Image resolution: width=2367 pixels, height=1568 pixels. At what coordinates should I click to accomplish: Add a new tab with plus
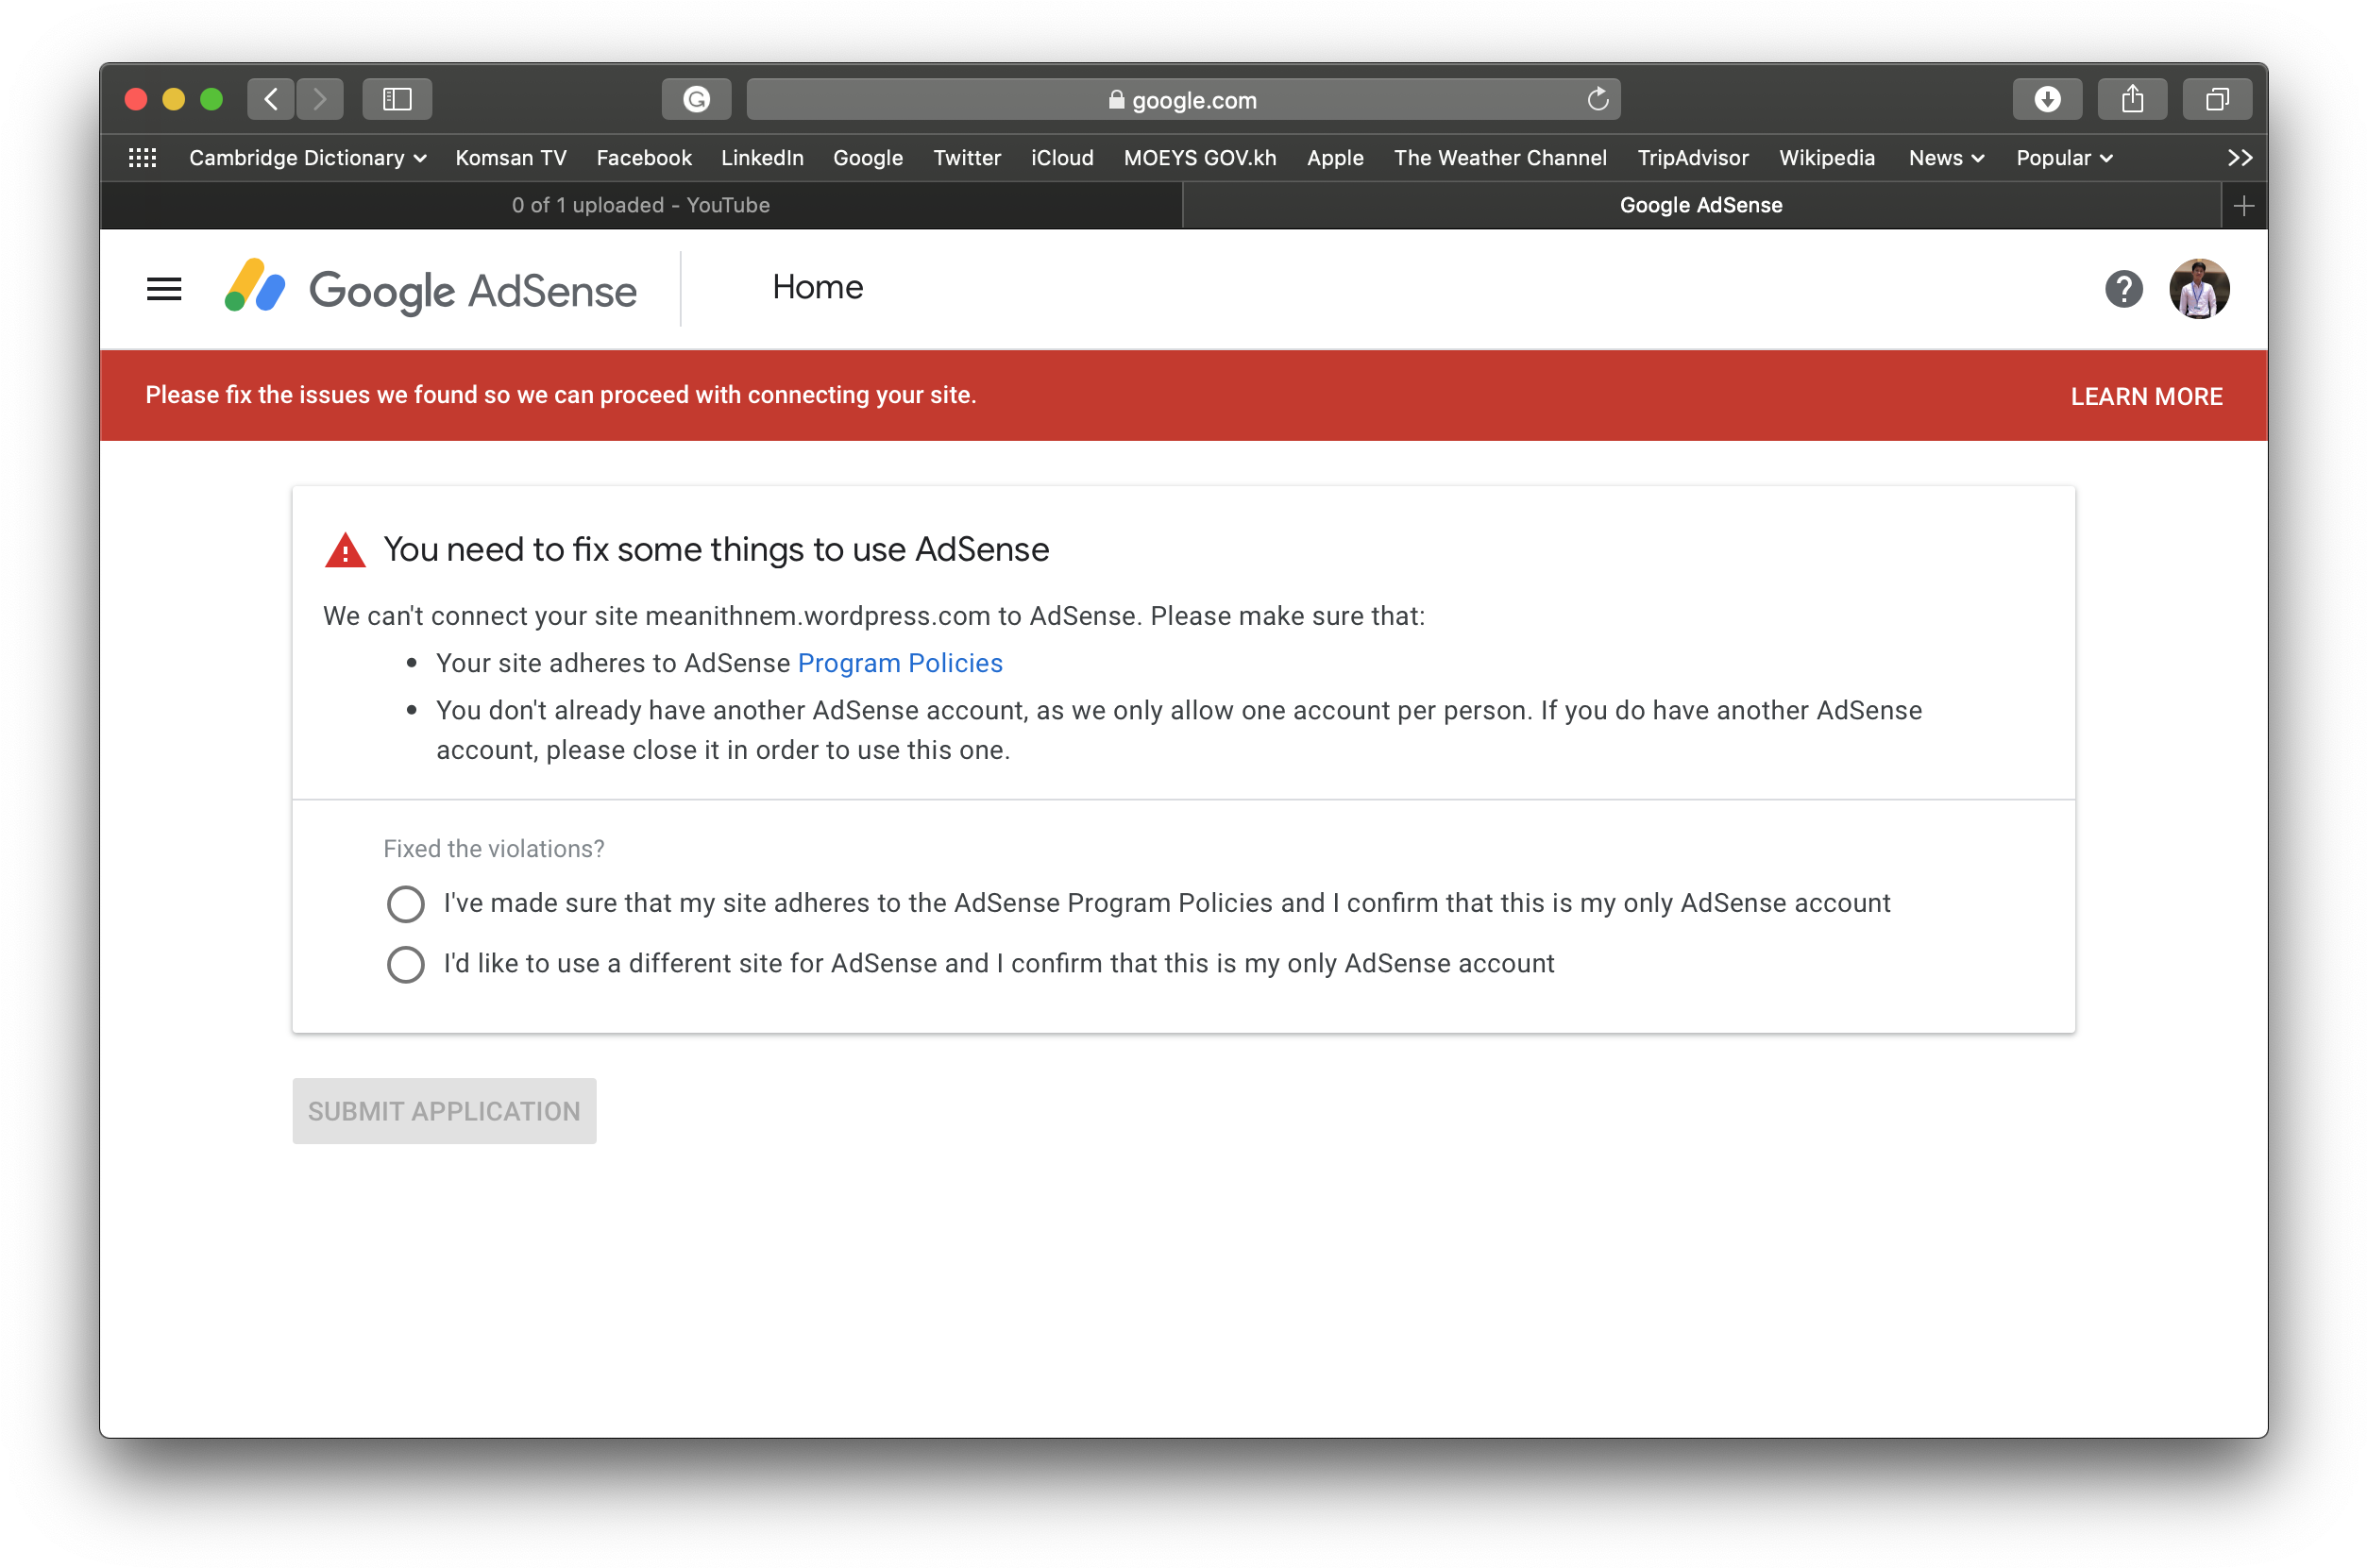[2243, 206]
